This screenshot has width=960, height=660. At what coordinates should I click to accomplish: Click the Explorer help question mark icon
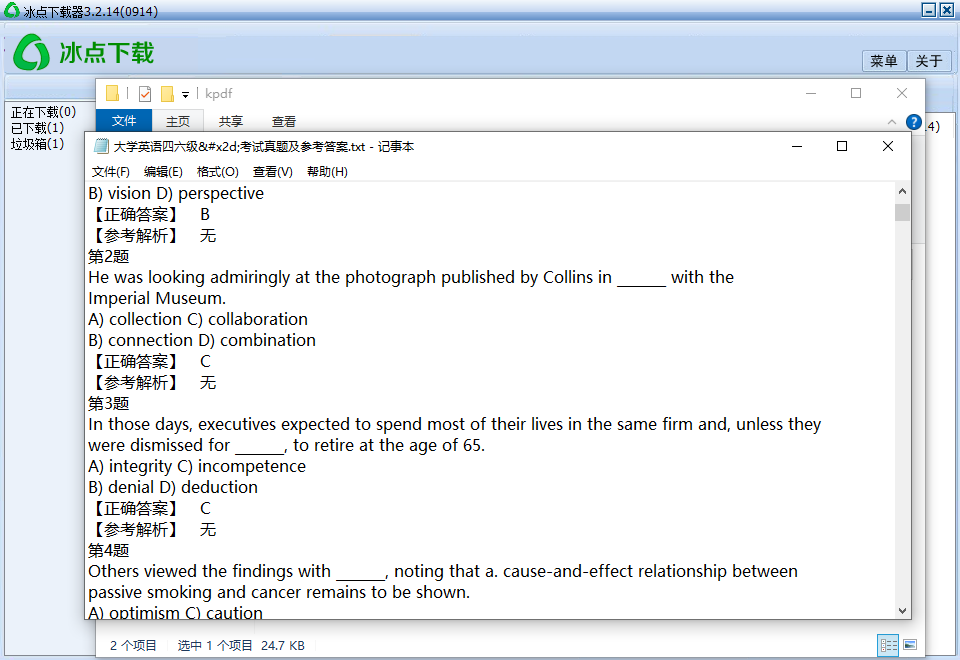click(x=913, y=122)
